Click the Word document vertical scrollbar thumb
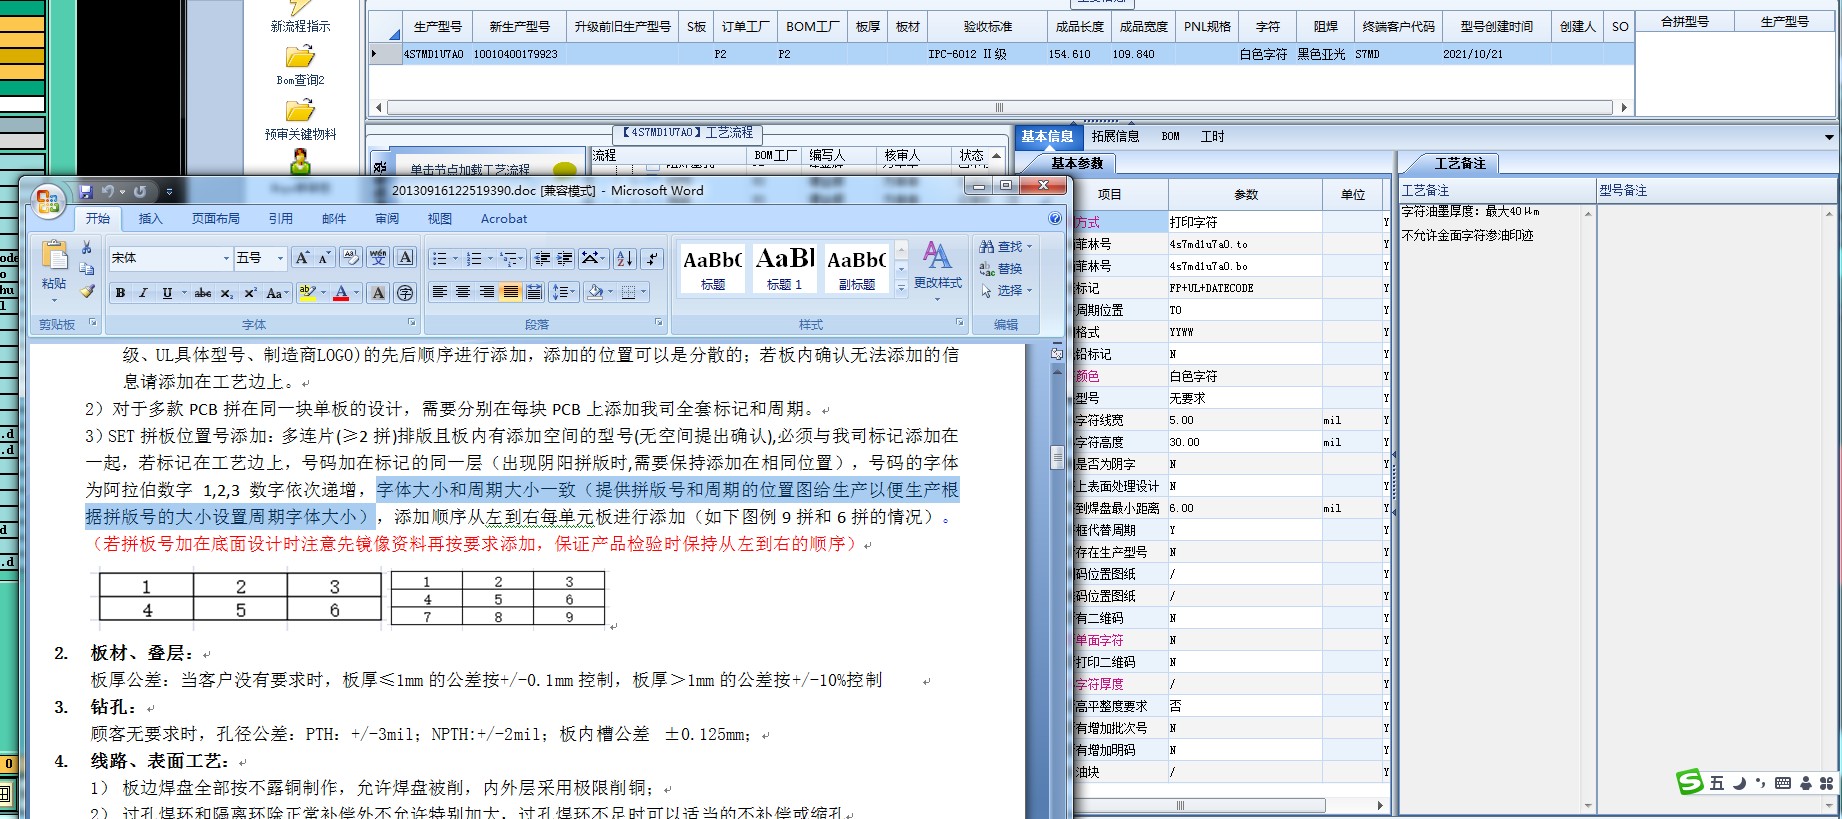The width and height of the screenshot is (1842, 819). (x=1057, y=457)
